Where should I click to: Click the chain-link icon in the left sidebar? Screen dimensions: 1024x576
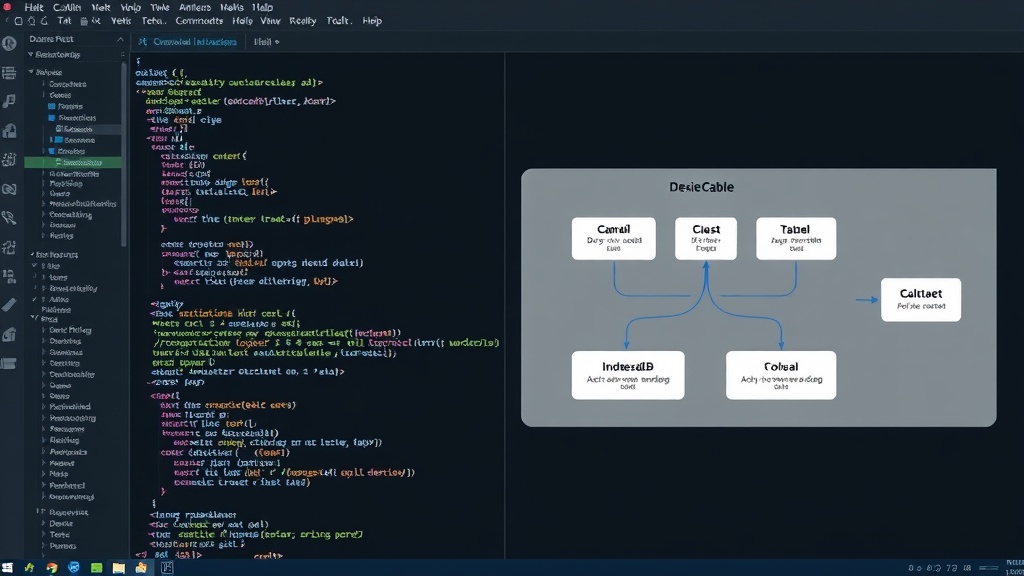[9, 189]
